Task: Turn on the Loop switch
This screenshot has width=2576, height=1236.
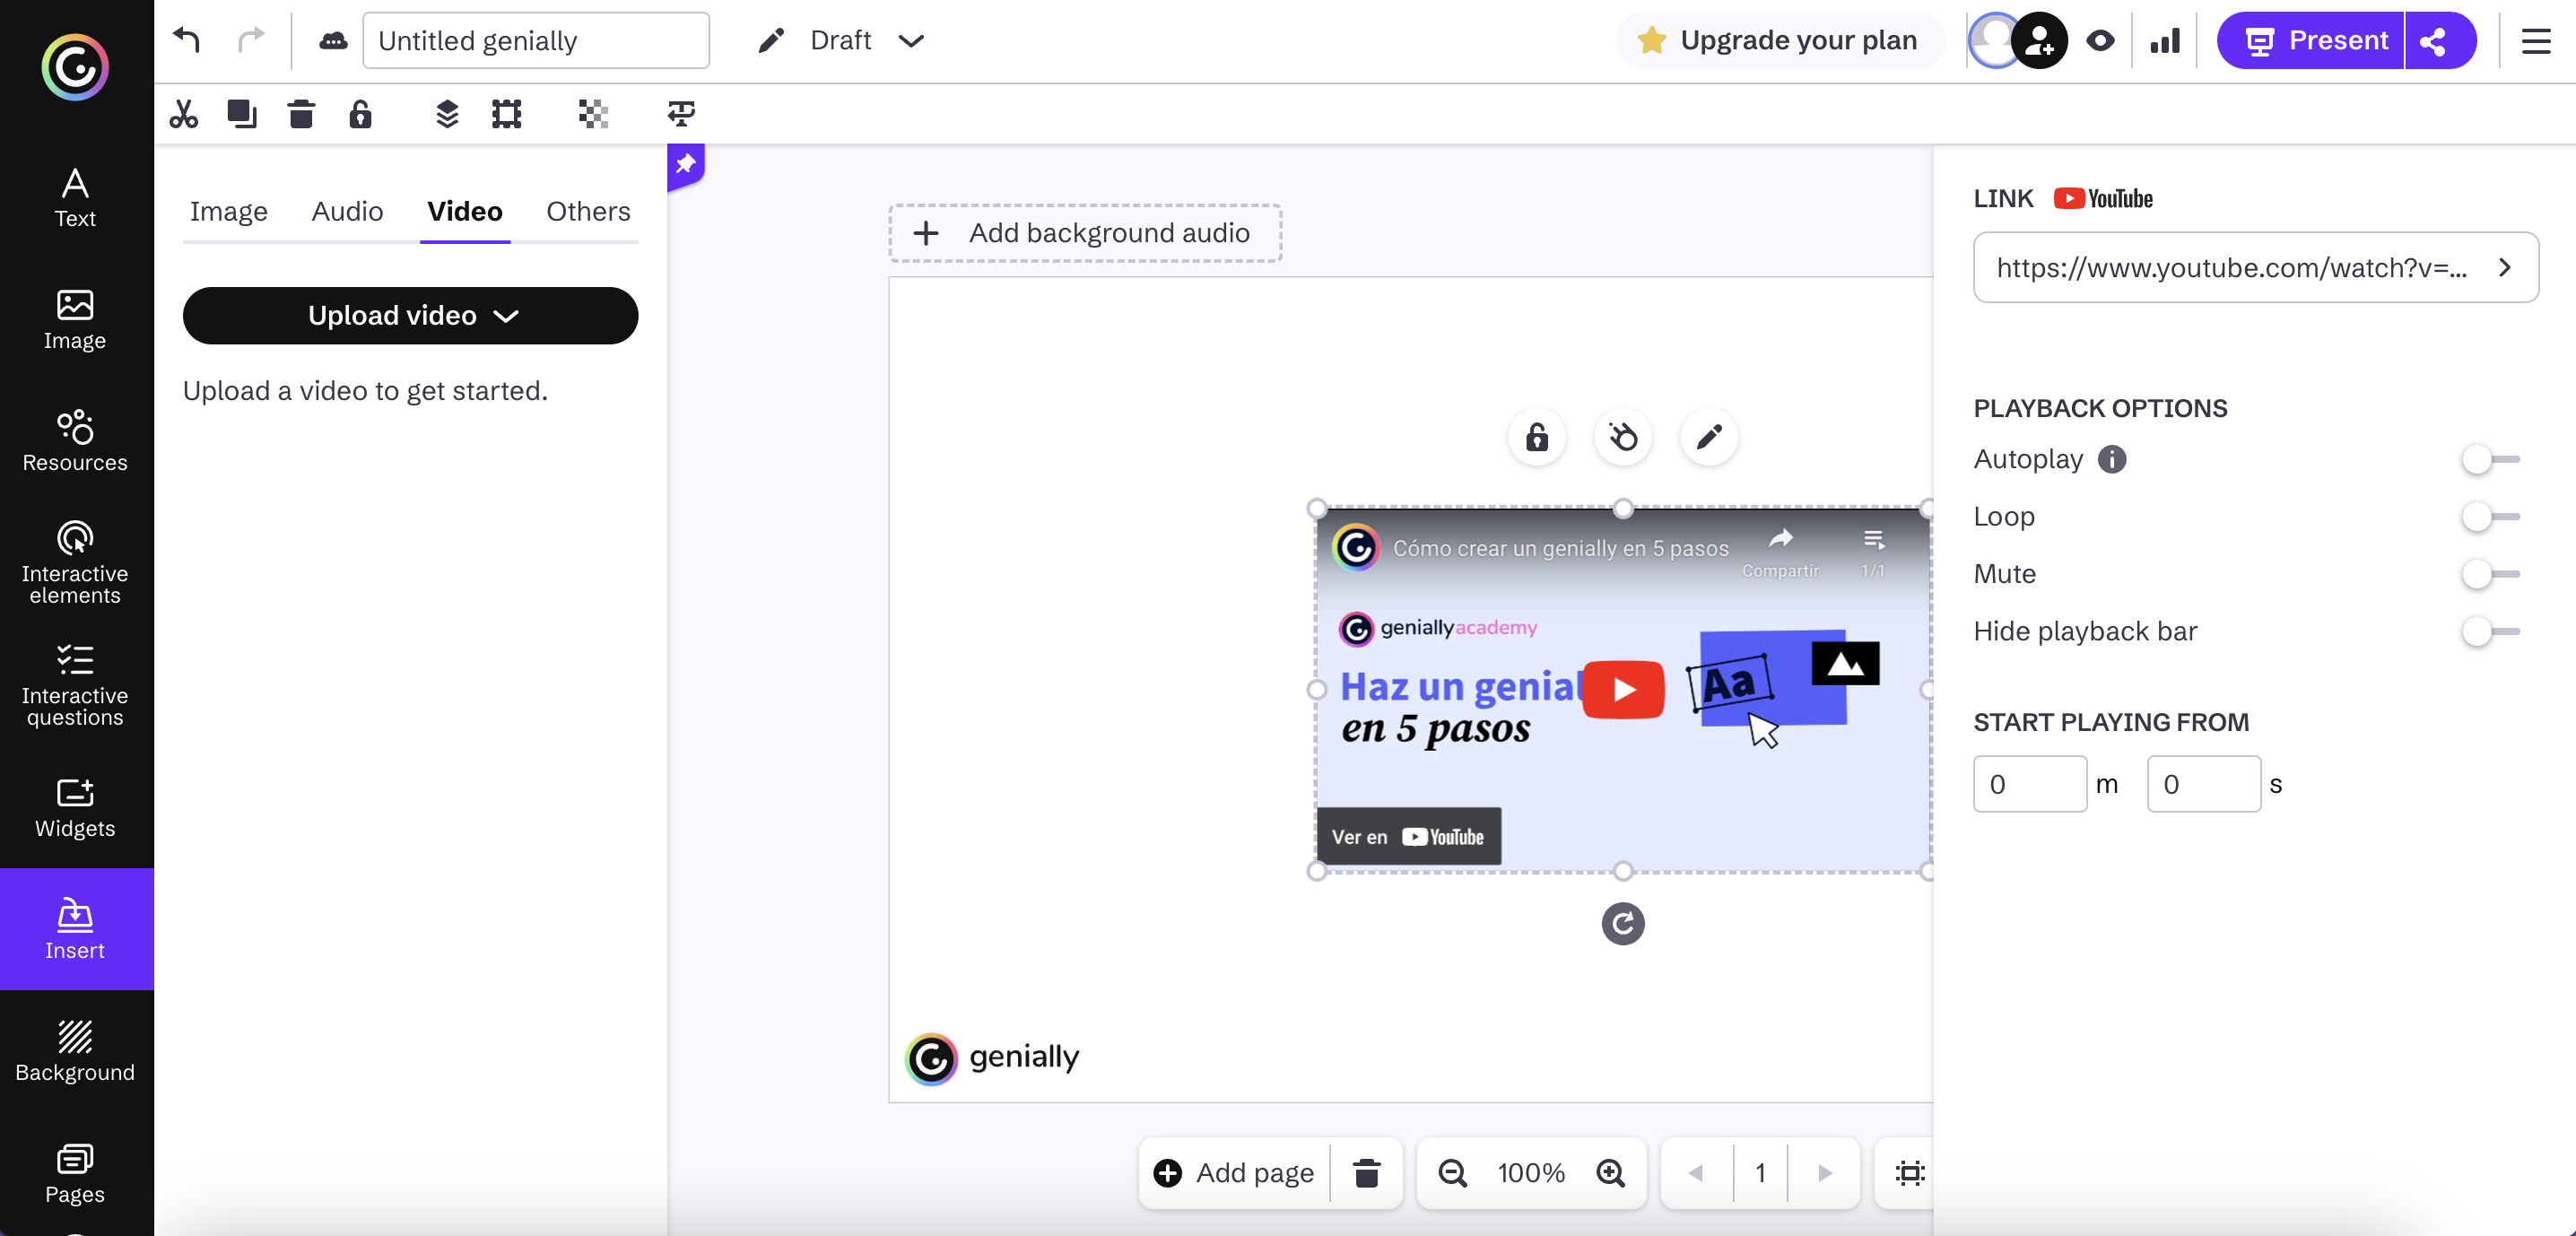Action: pos(2489,517)
